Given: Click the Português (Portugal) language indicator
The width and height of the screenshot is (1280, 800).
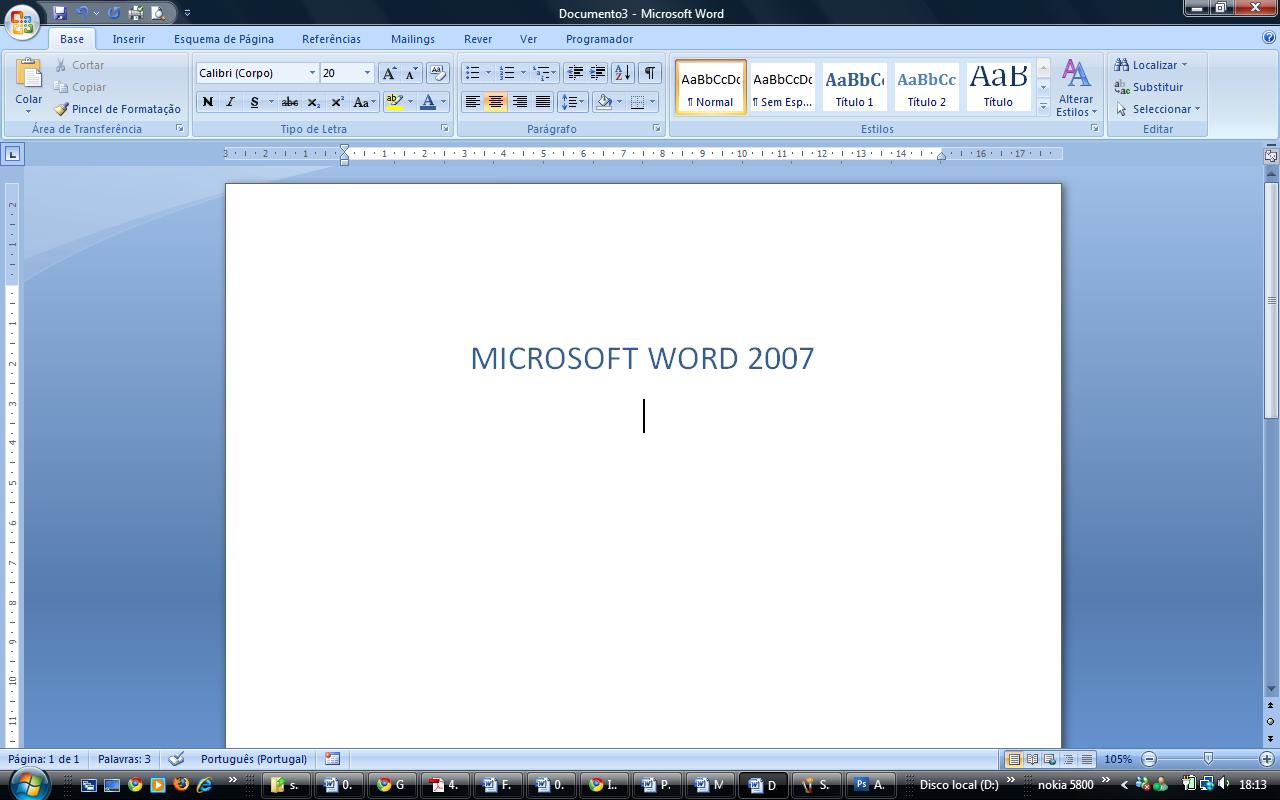Looking at the screenshot, I should click(254, 759).
